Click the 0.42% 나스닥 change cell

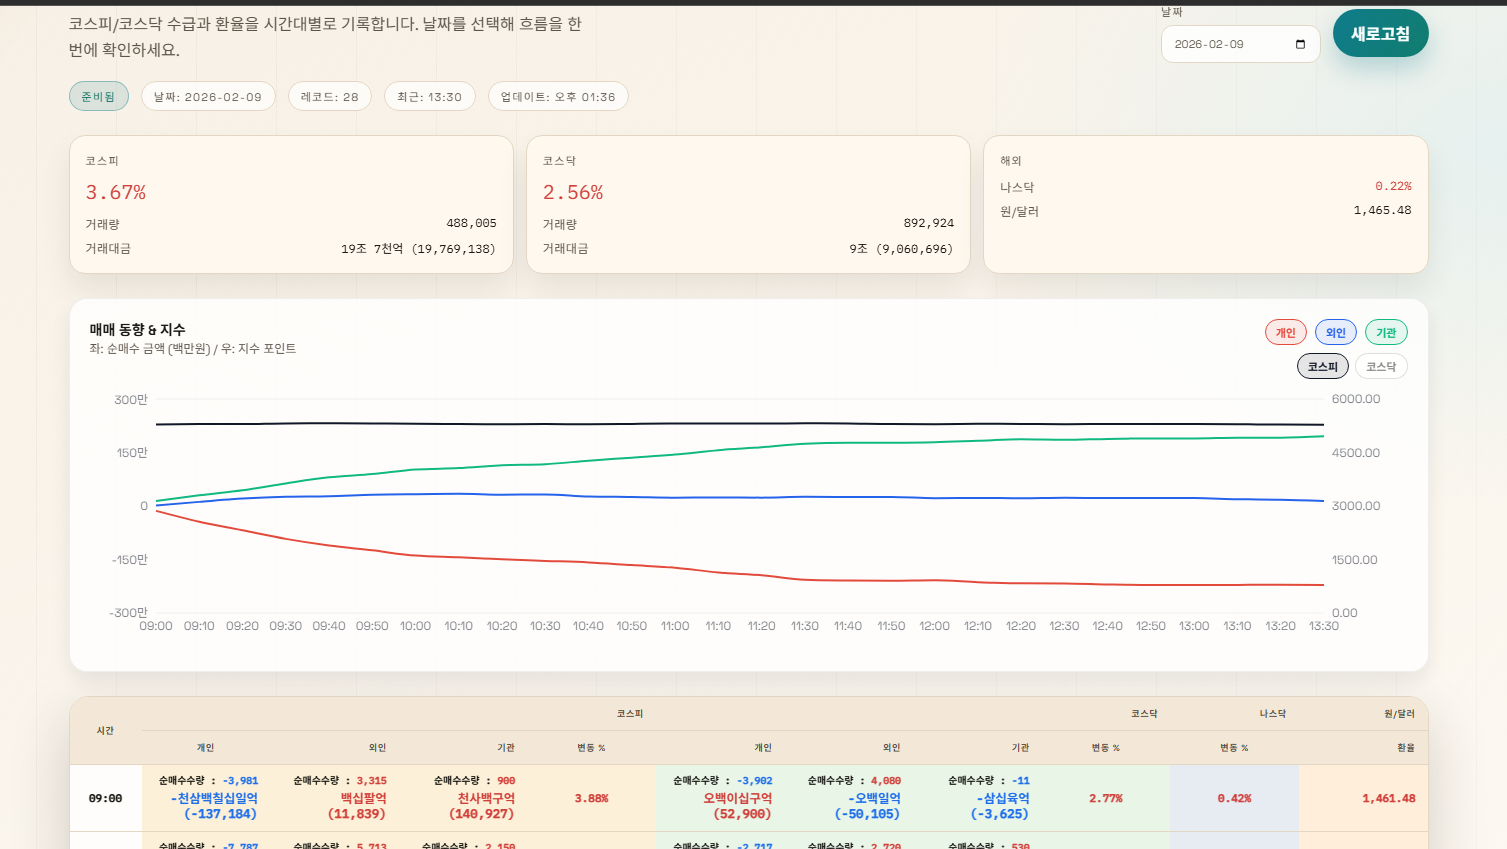[x=1234, y=798]
